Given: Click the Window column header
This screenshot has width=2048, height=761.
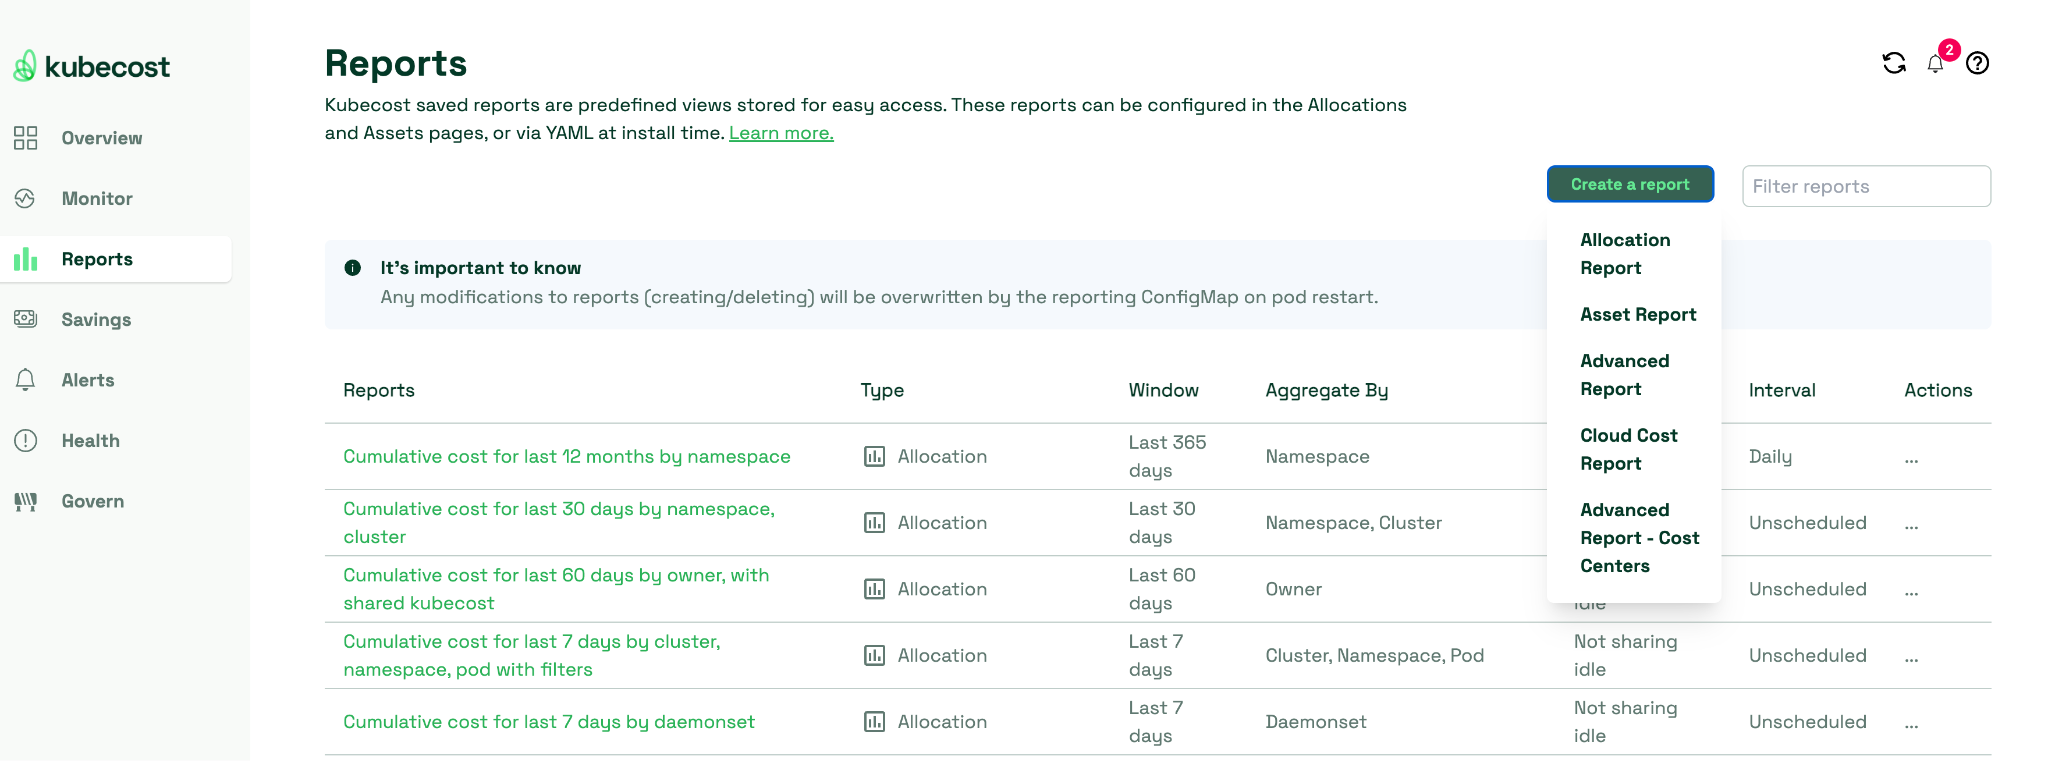Looking at the screenshot, I should click(1163, 390).
